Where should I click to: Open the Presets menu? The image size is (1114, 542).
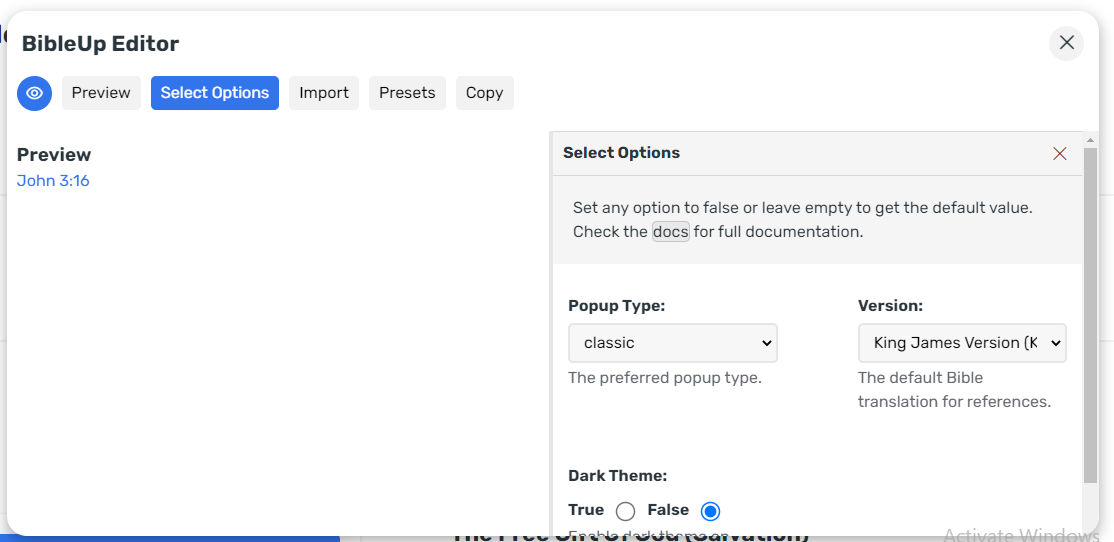click(407, 93)
